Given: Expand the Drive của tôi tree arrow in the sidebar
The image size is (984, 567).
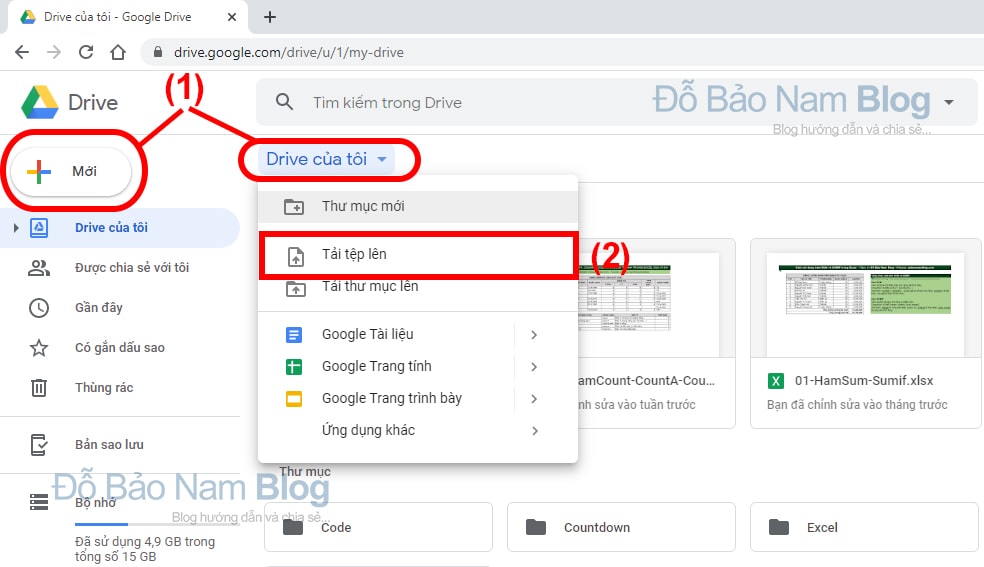Looking at the screenshot, I should 16,228.
